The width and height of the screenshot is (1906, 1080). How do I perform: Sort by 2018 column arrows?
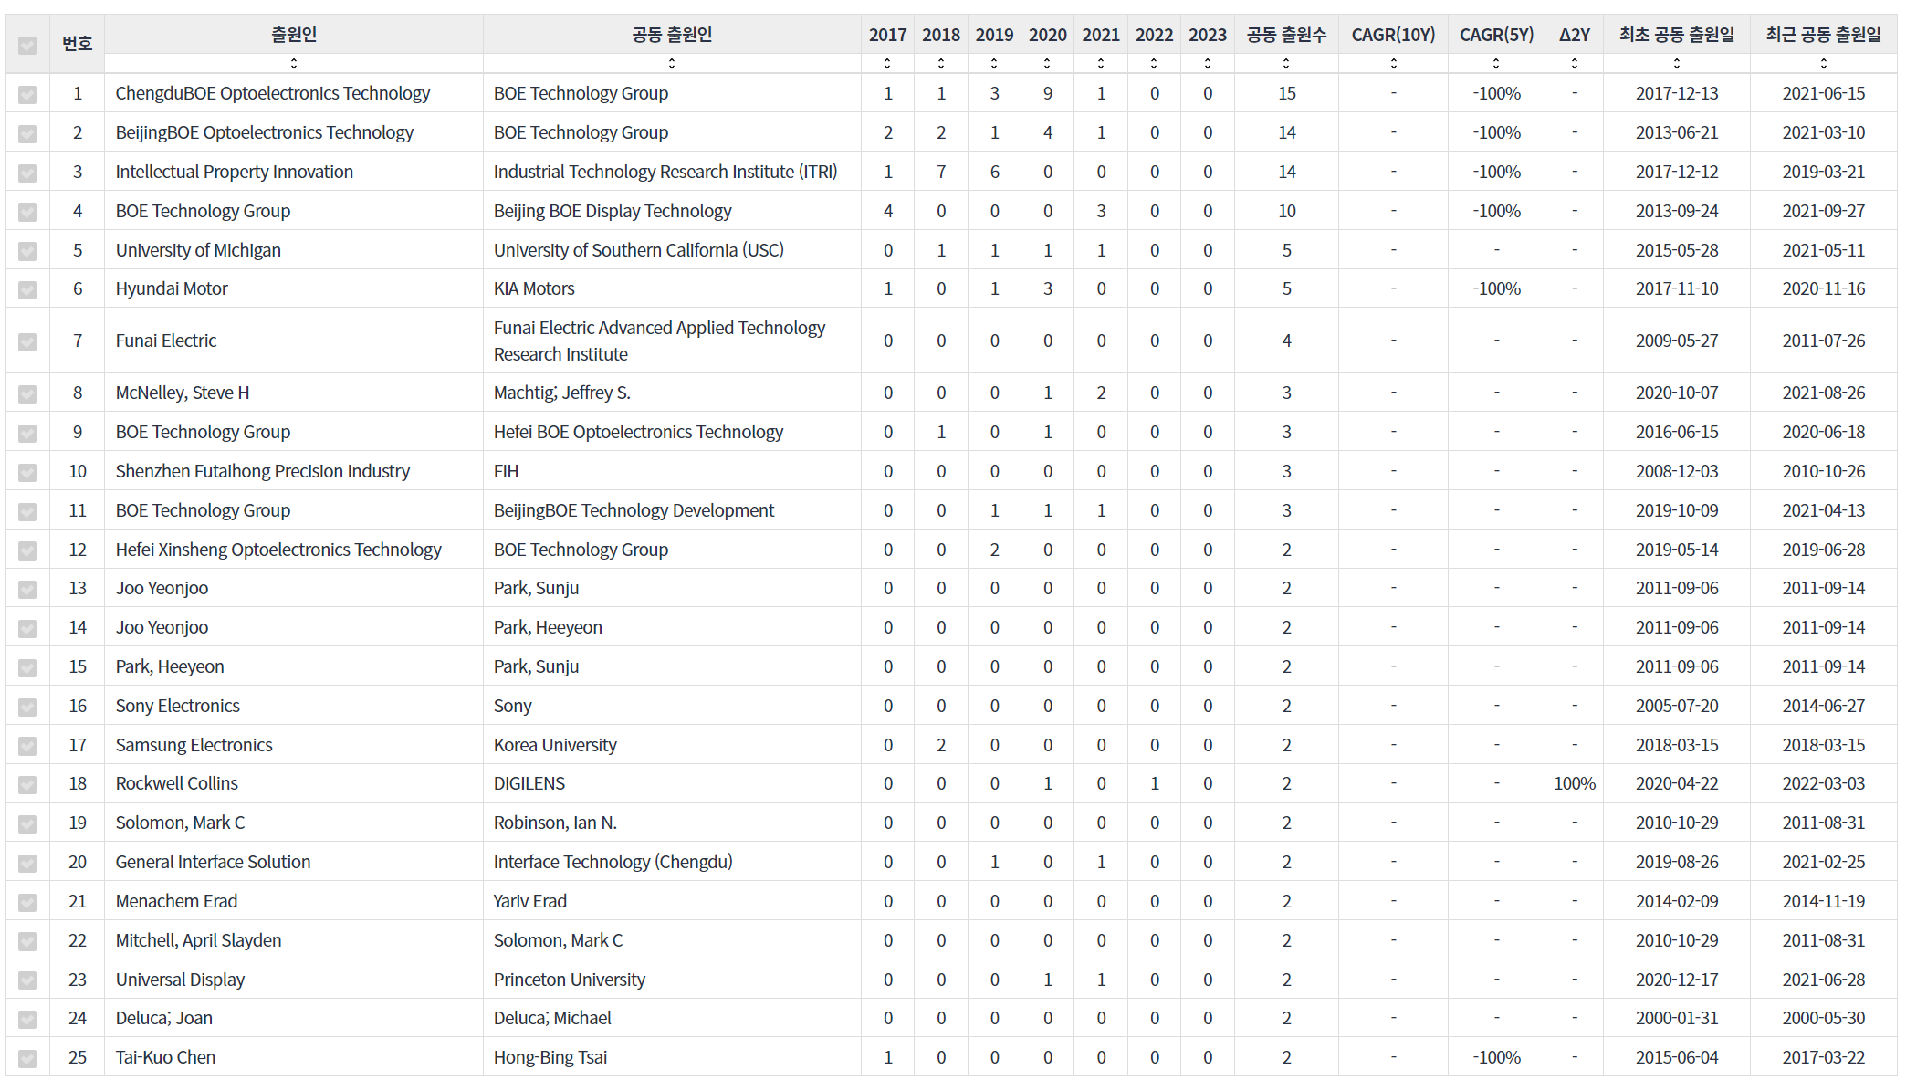click(941, 63)
